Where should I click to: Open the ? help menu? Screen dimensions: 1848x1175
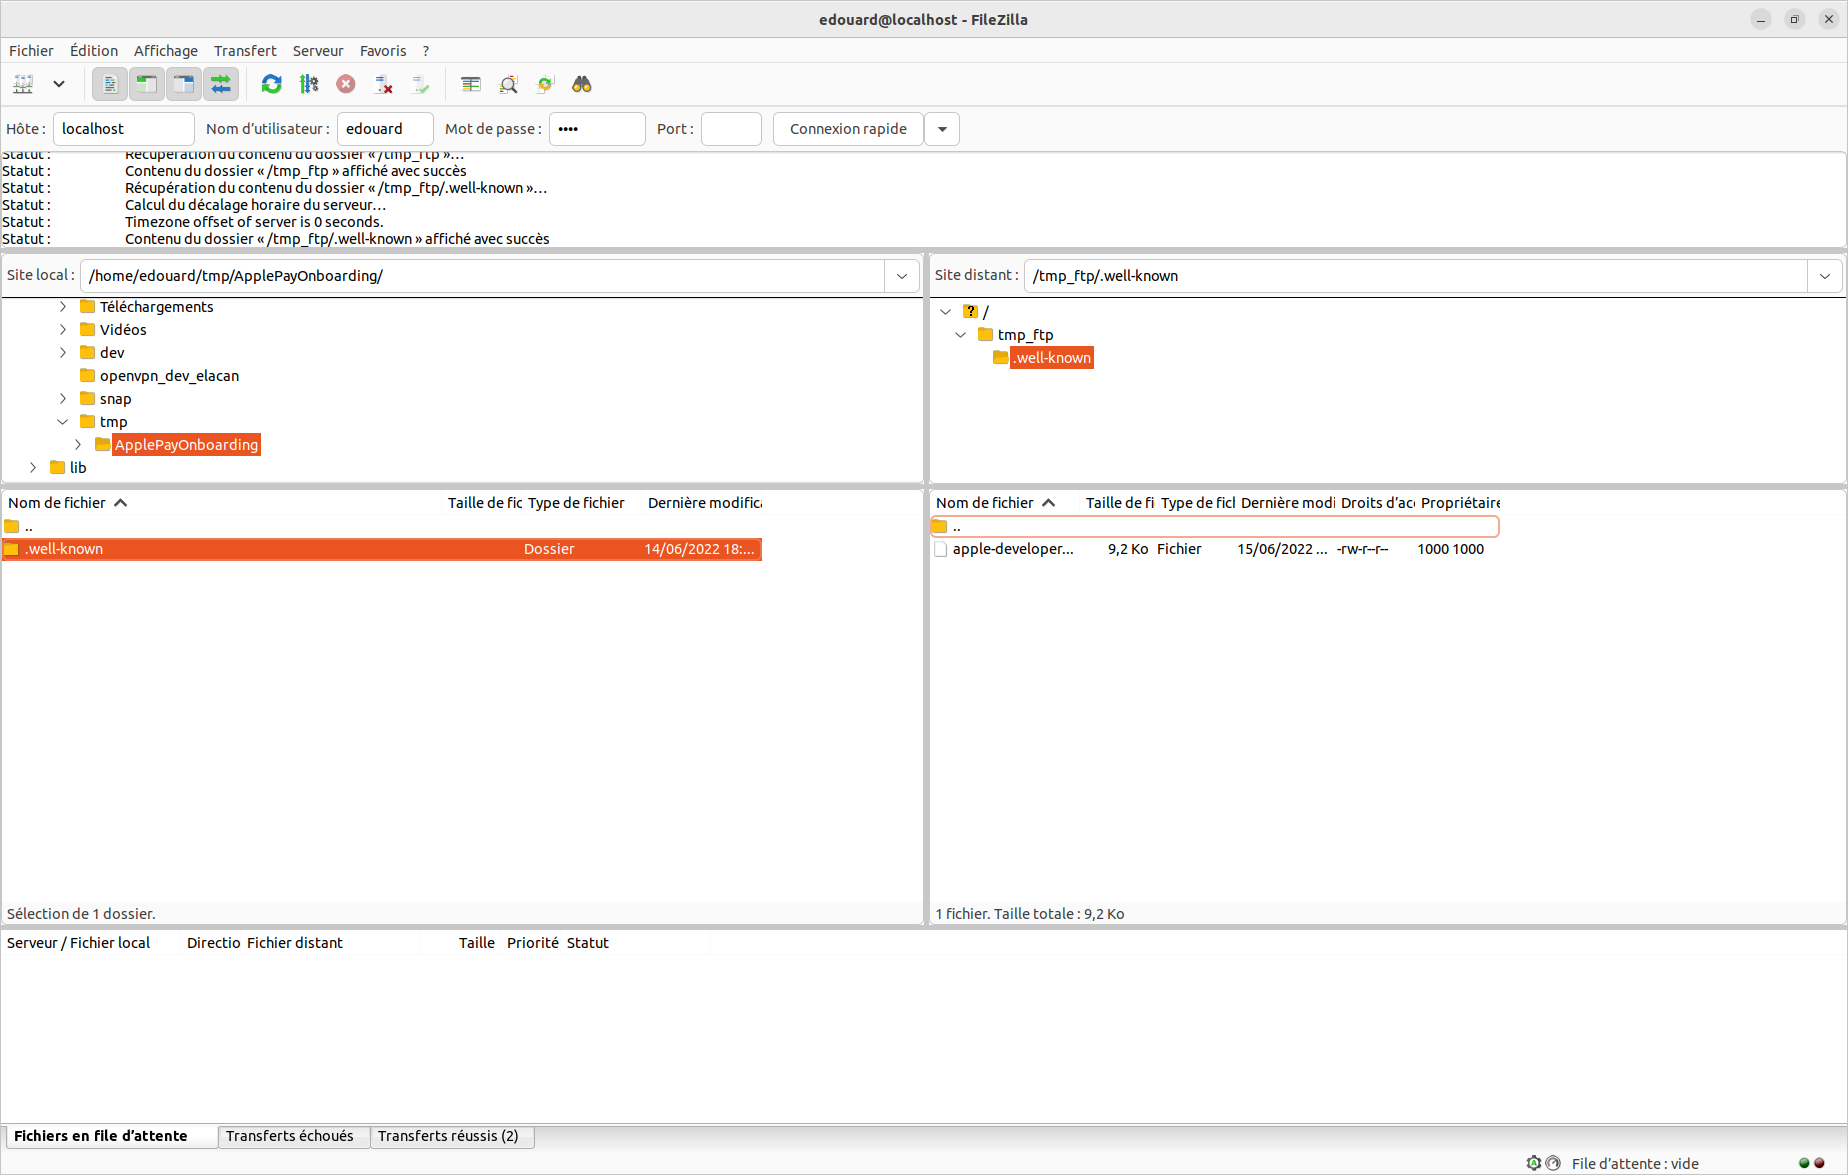(426, 51)
